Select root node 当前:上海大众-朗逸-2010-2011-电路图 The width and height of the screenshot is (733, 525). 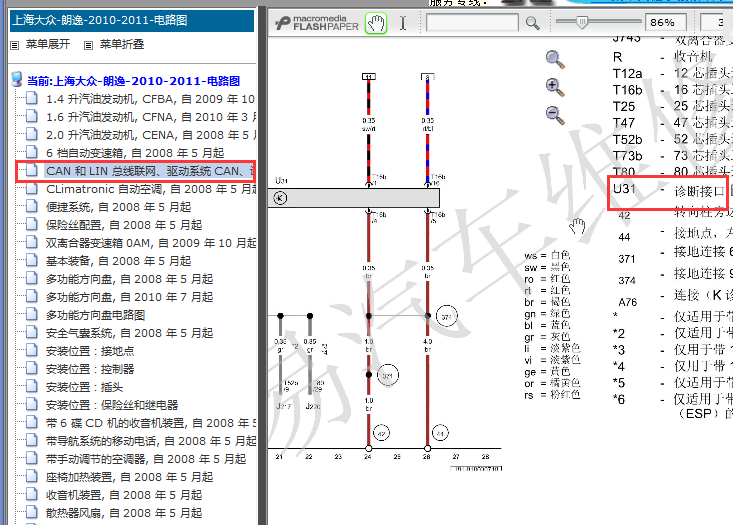pyautogui.click(x=133, y=81)
